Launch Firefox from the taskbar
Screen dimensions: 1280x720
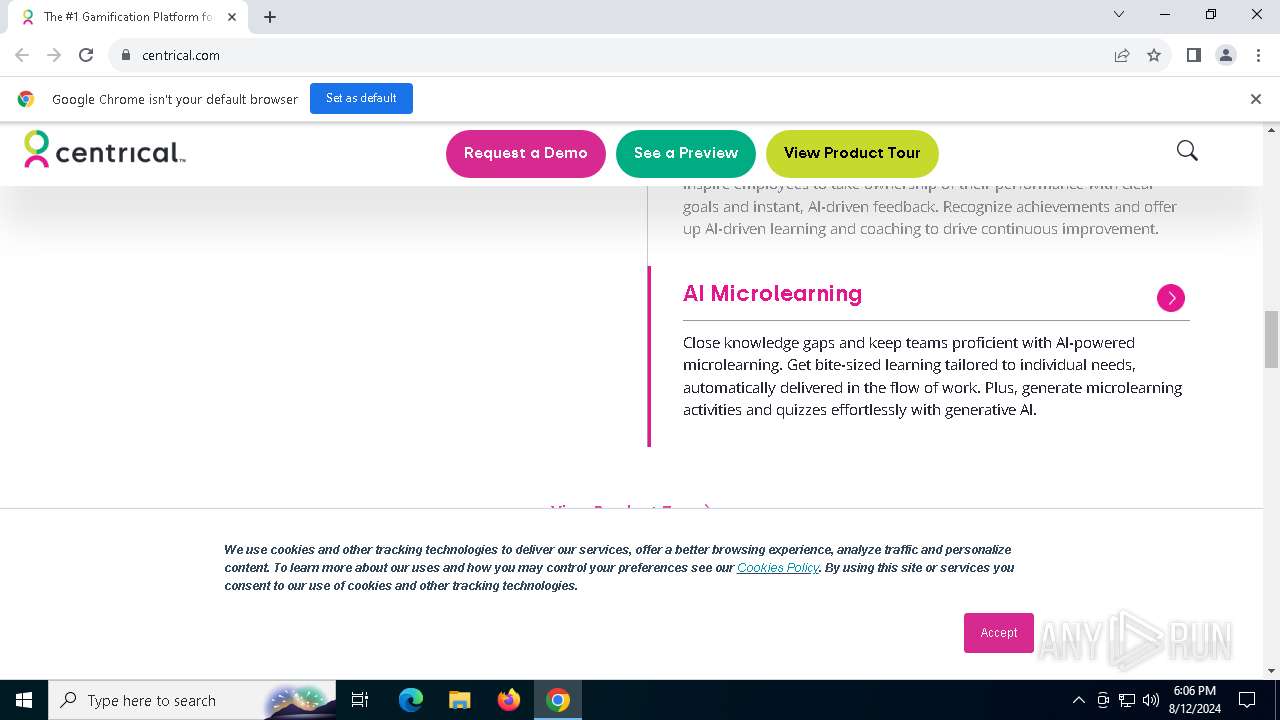click(509, 700)
